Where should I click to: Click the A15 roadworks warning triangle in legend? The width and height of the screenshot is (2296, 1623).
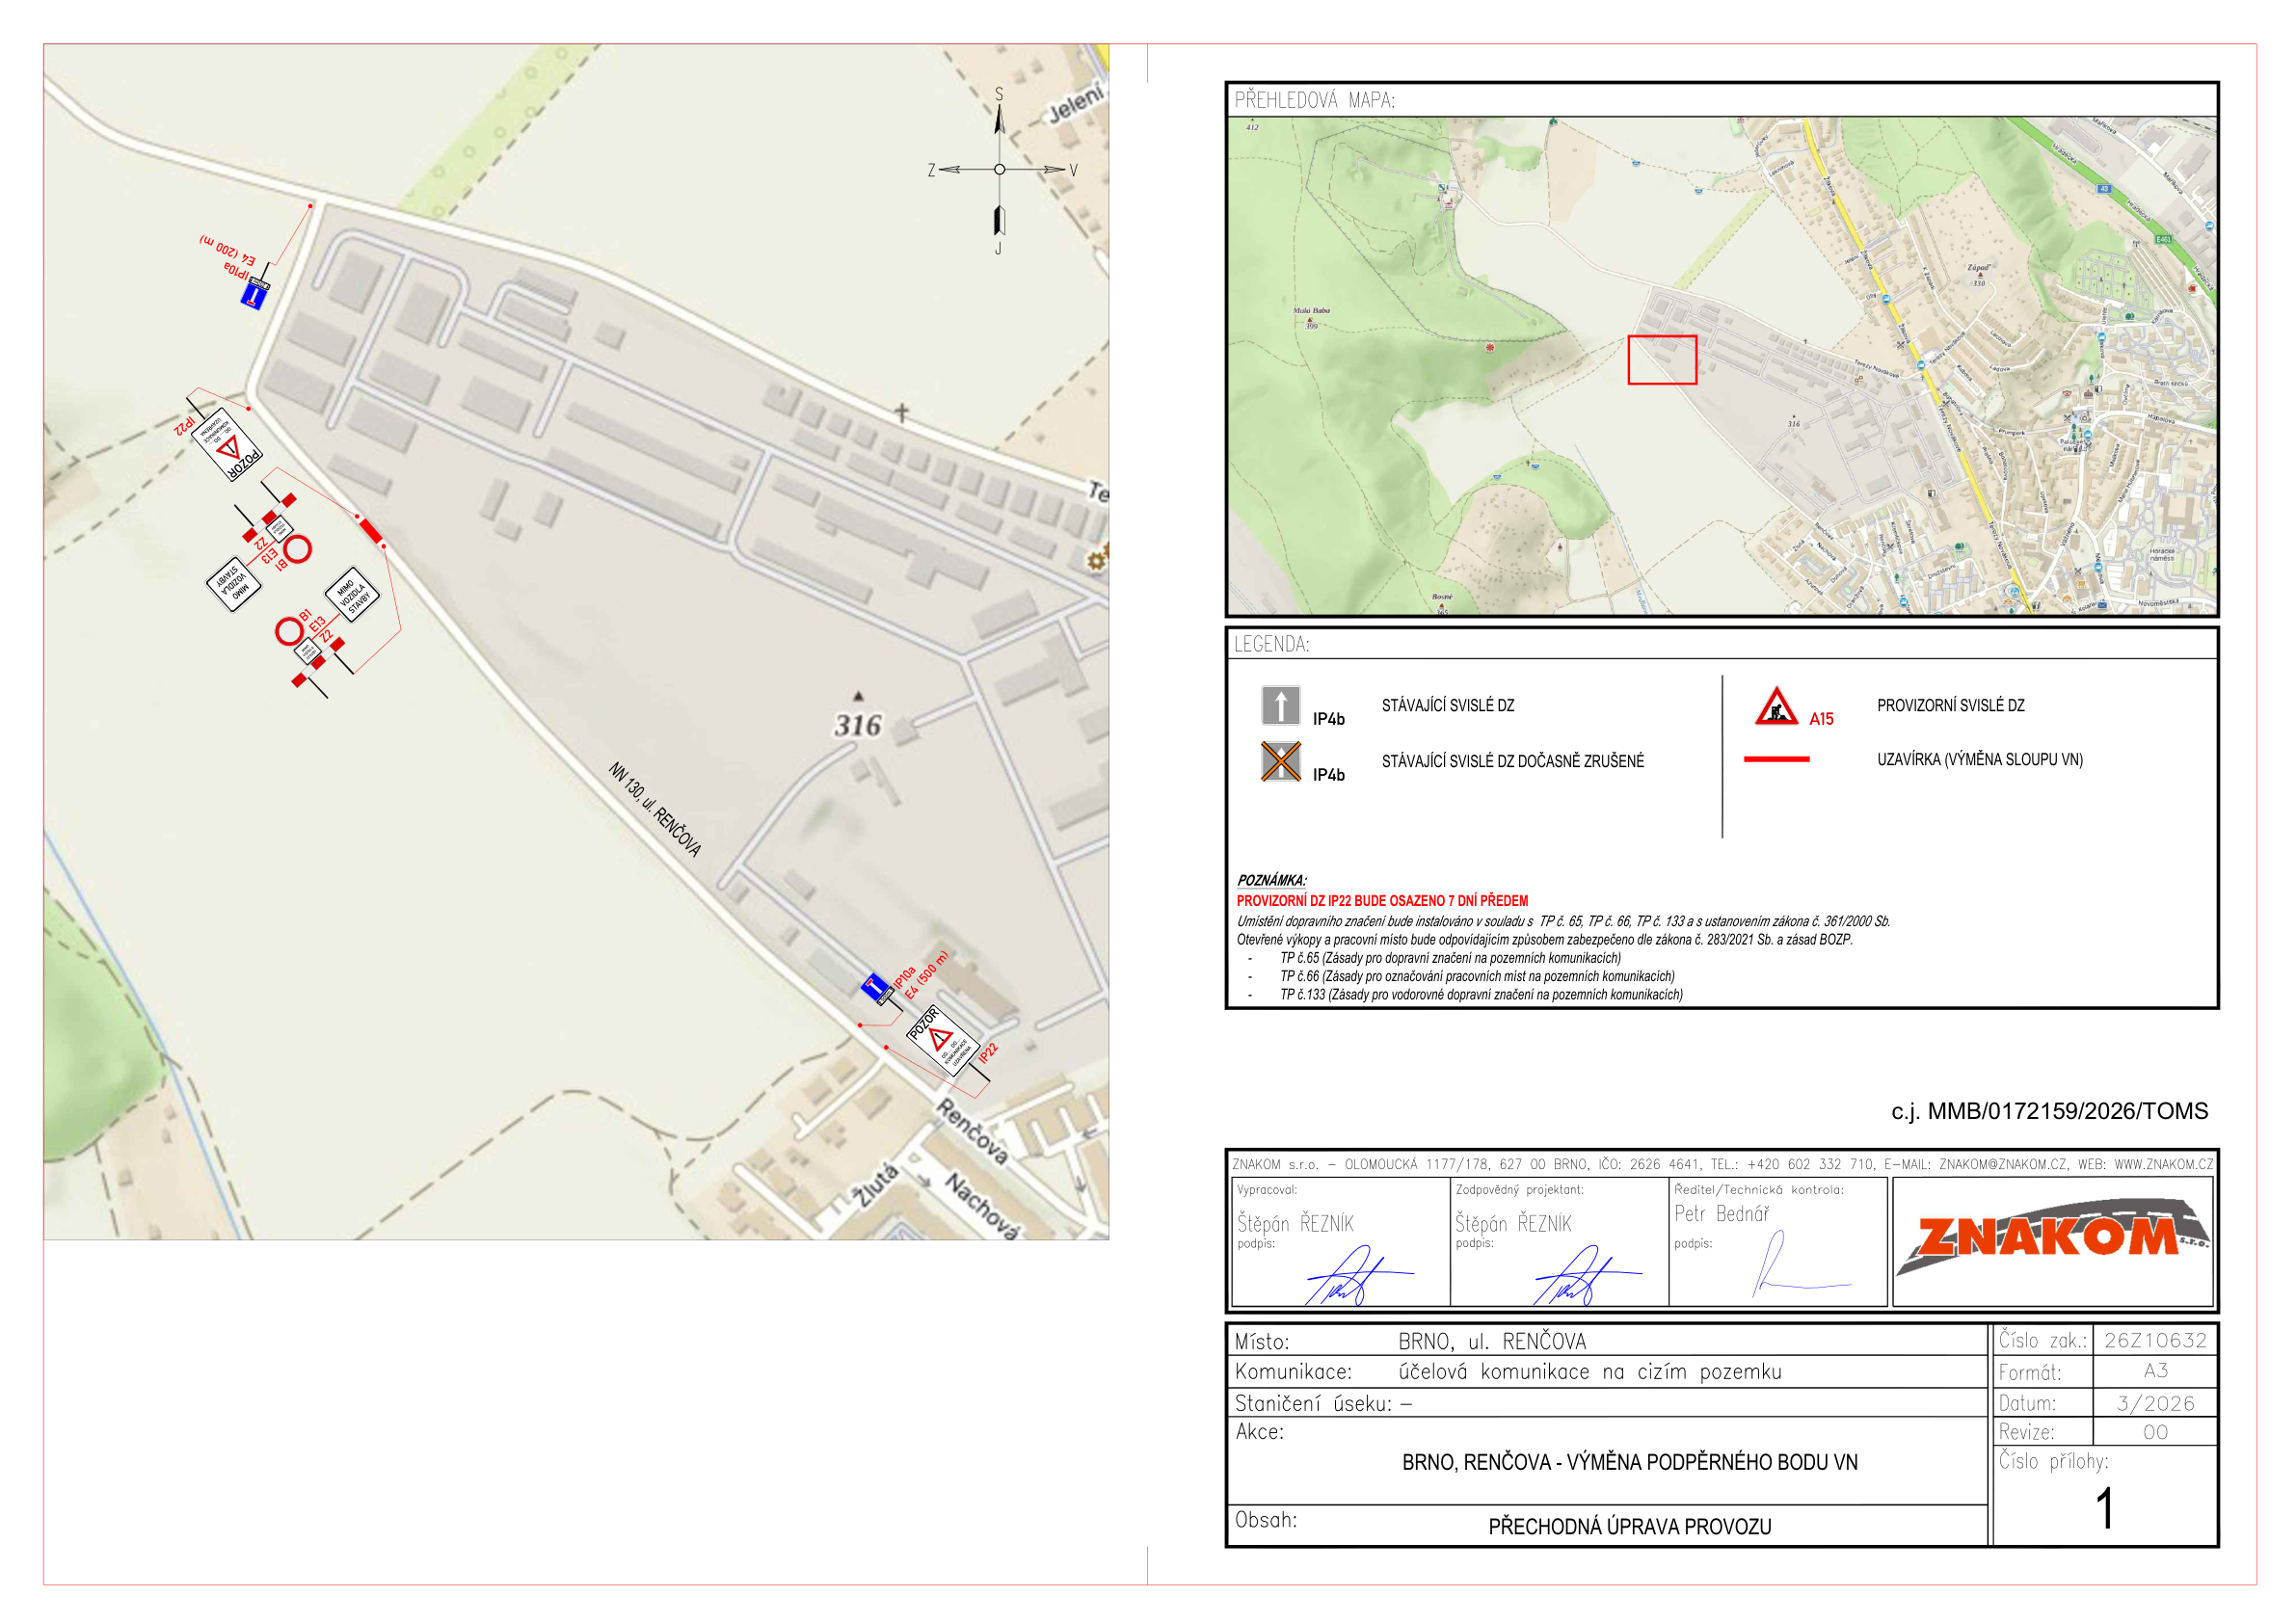tap(1776, 706)
